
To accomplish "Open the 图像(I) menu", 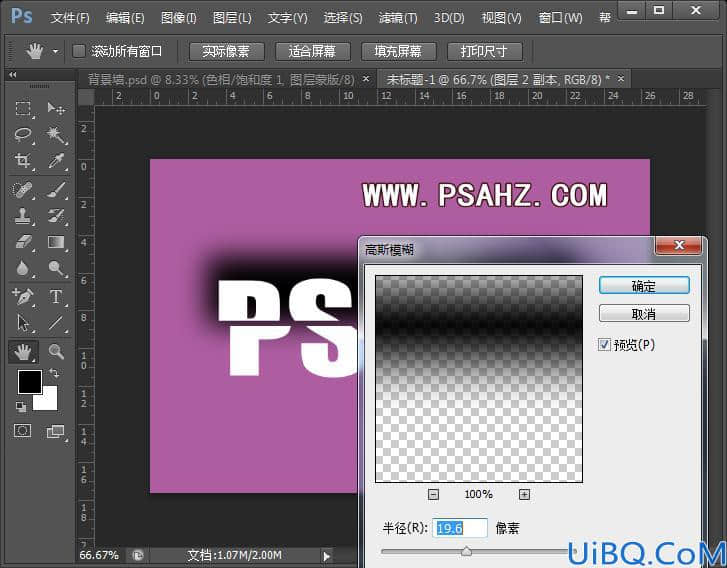I will pyautogui.click(x=179, y=18).
